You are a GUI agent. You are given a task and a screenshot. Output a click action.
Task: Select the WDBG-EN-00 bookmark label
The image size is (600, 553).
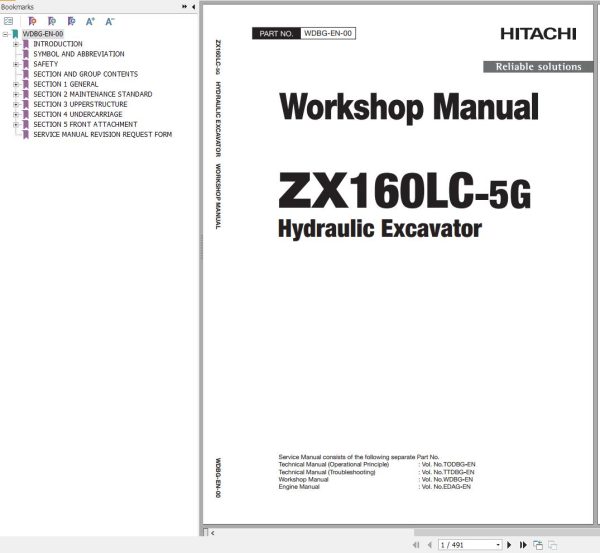[x=42, y=34]
